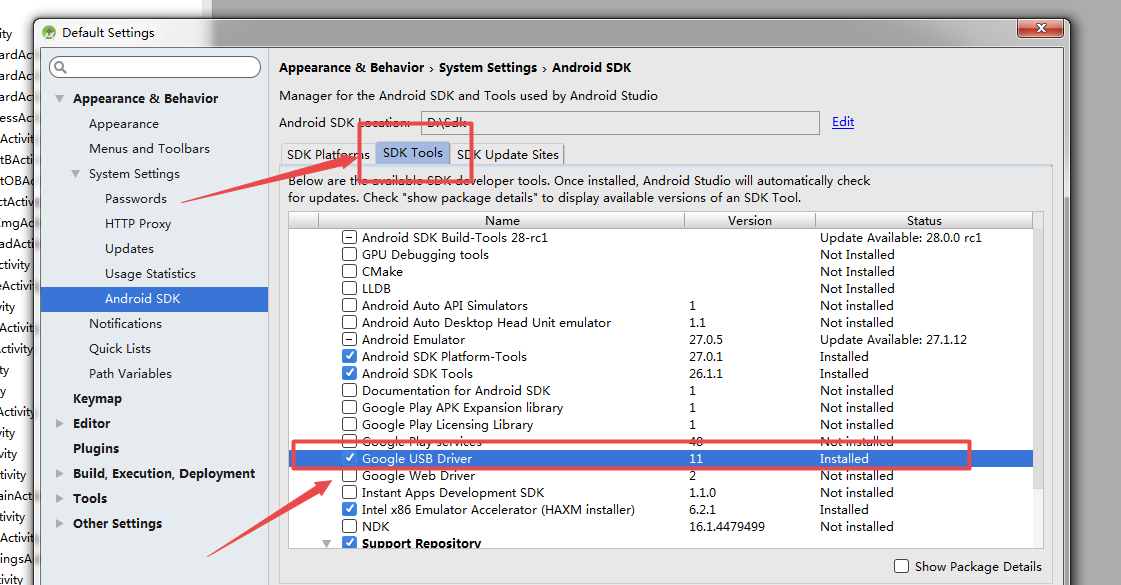
Task: Click System Settings in the breadcrumb
Action: tap(488, 68)
